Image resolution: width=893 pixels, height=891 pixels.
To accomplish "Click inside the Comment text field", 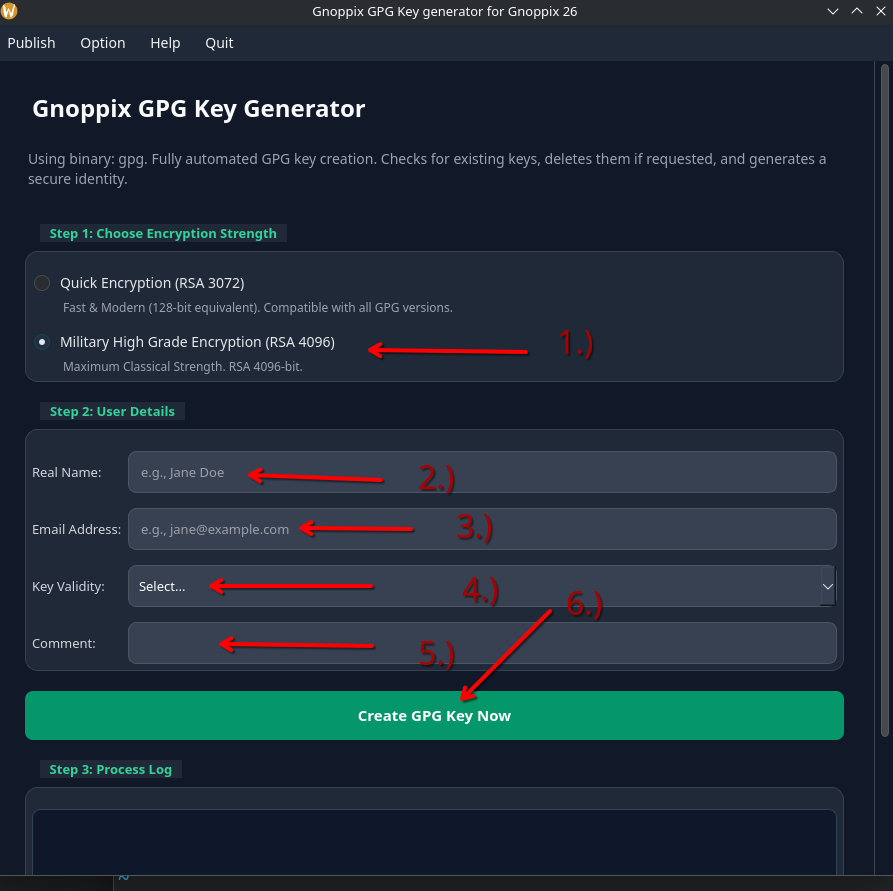I will (x=481, y=644).
